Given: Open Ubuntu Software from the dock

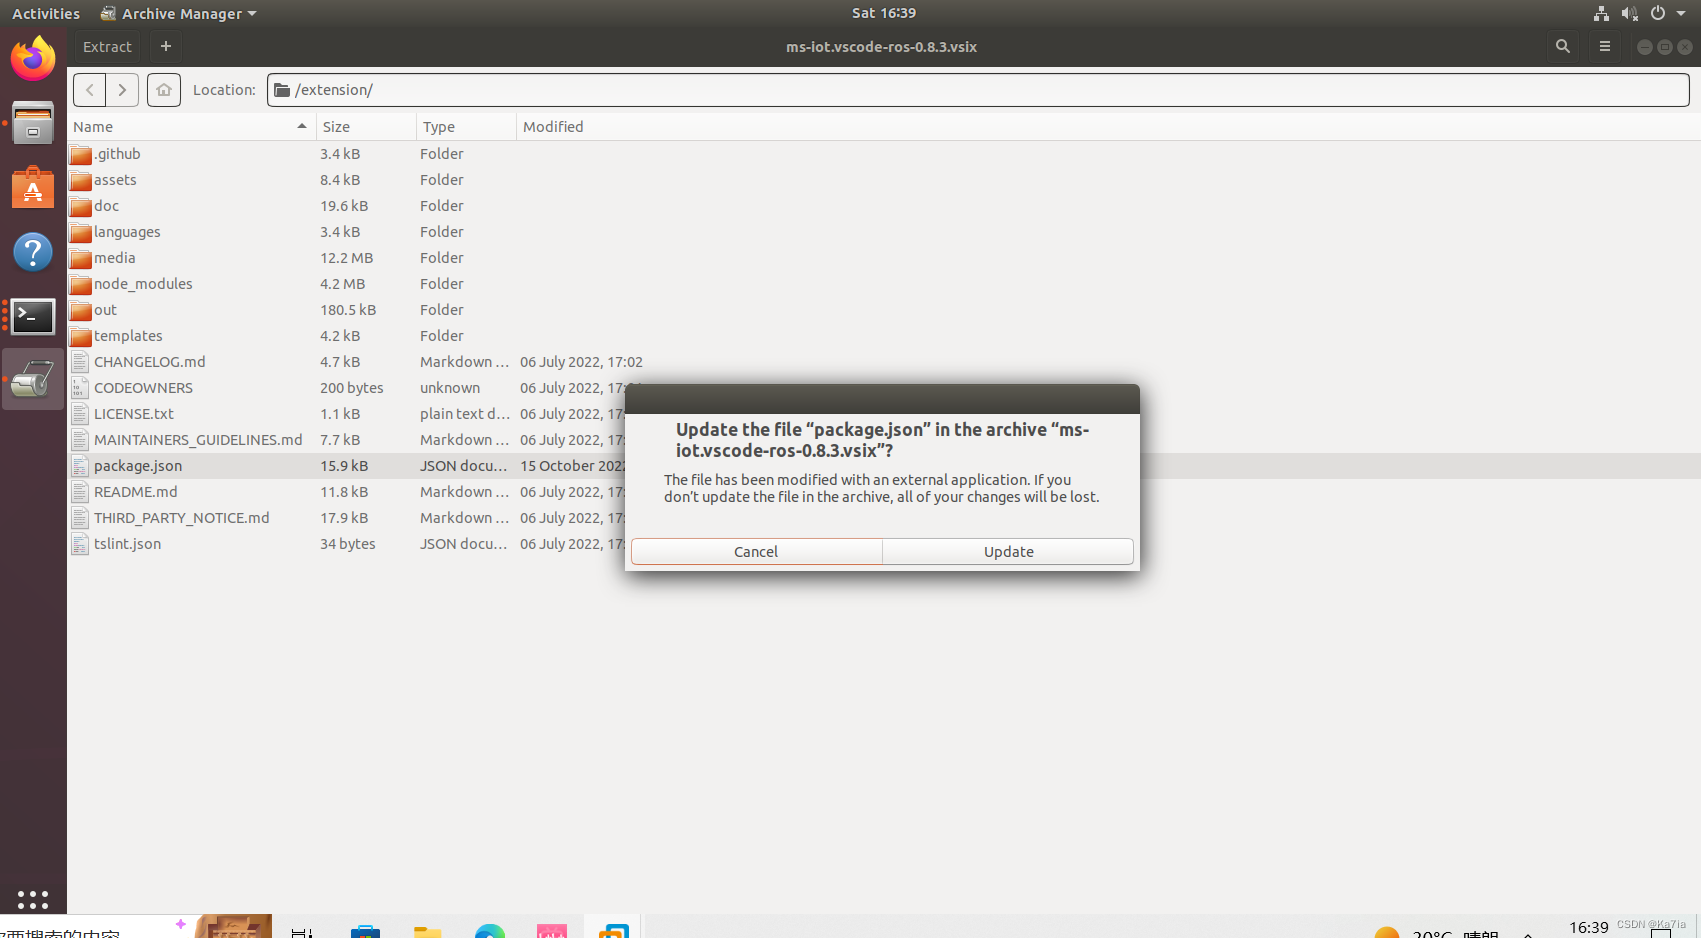Looking at the screenshot, I should [x=33, y=188].
